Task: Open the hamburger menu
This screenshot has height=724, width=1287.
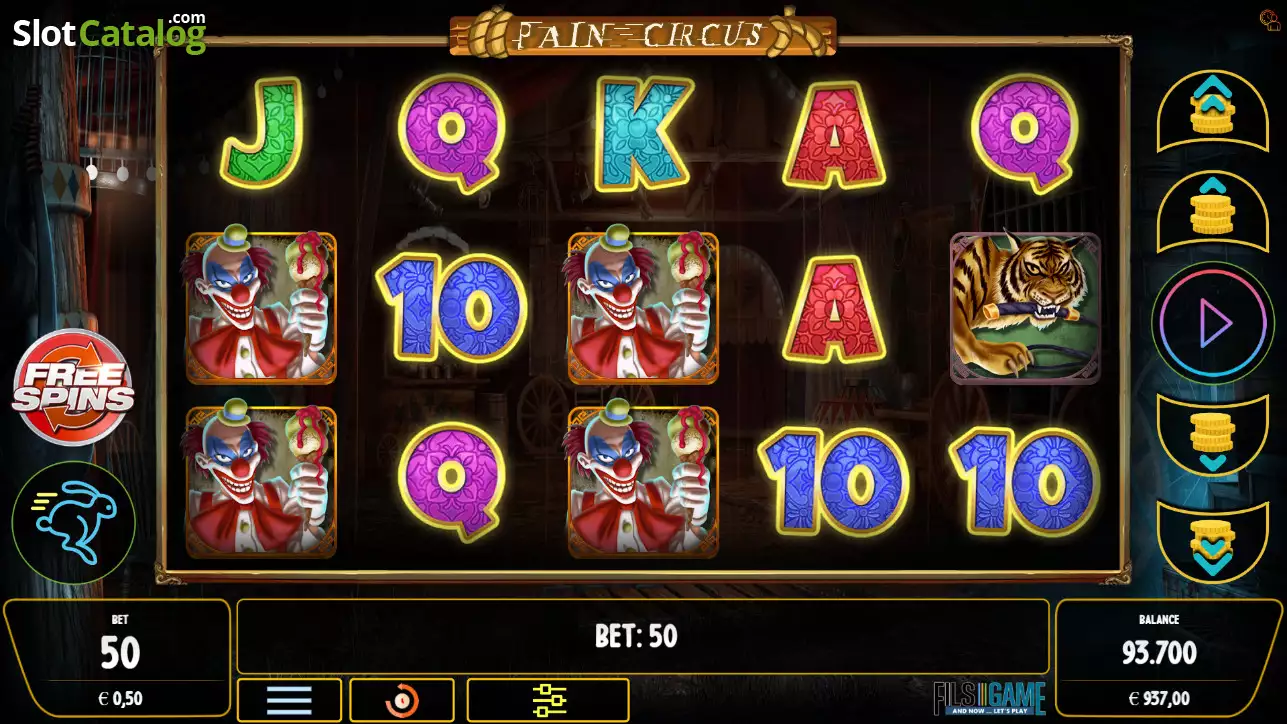Action: pyautogui.click(x=289, y=700)
